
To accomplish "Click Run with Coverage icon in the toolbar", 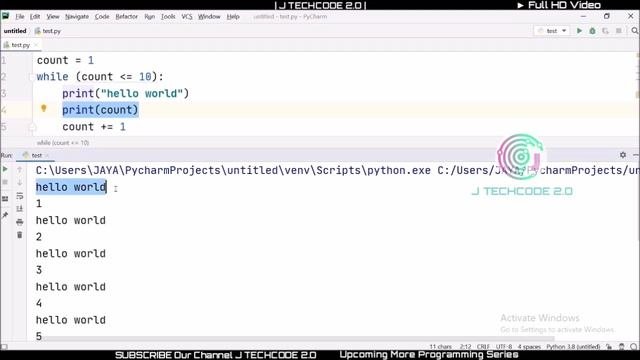I will pos(605,31).
